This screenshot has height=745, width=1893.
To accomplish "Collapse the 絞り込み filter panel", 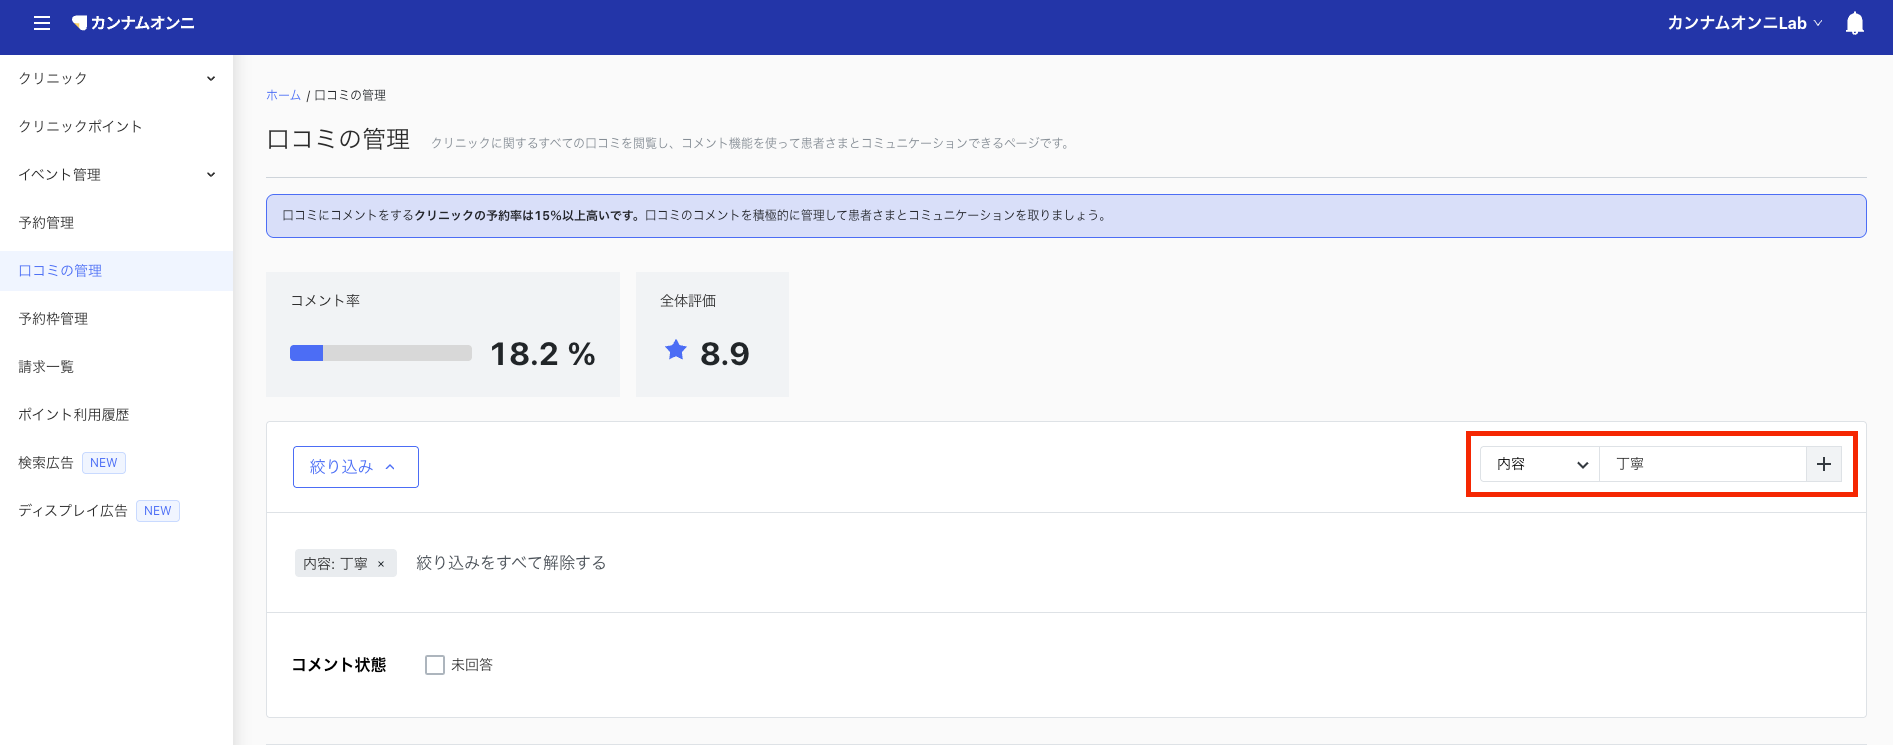I will [x=356, y=467].
